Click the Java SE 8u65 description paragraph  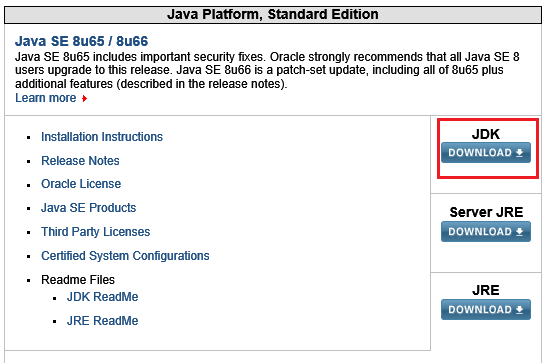[267, 70]
